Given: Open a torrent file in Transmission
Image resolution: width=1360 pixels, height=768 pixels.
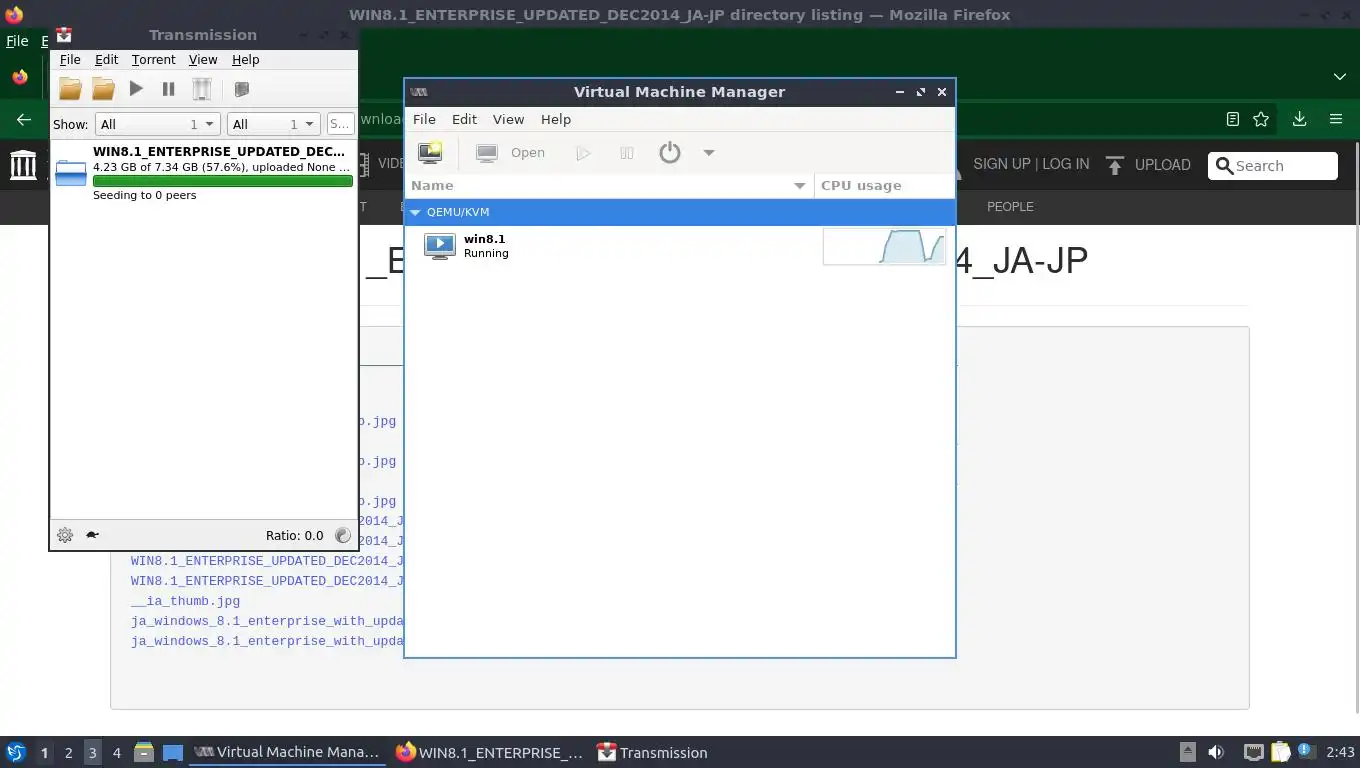Looking at the screenshot, I should pos(70,89).
